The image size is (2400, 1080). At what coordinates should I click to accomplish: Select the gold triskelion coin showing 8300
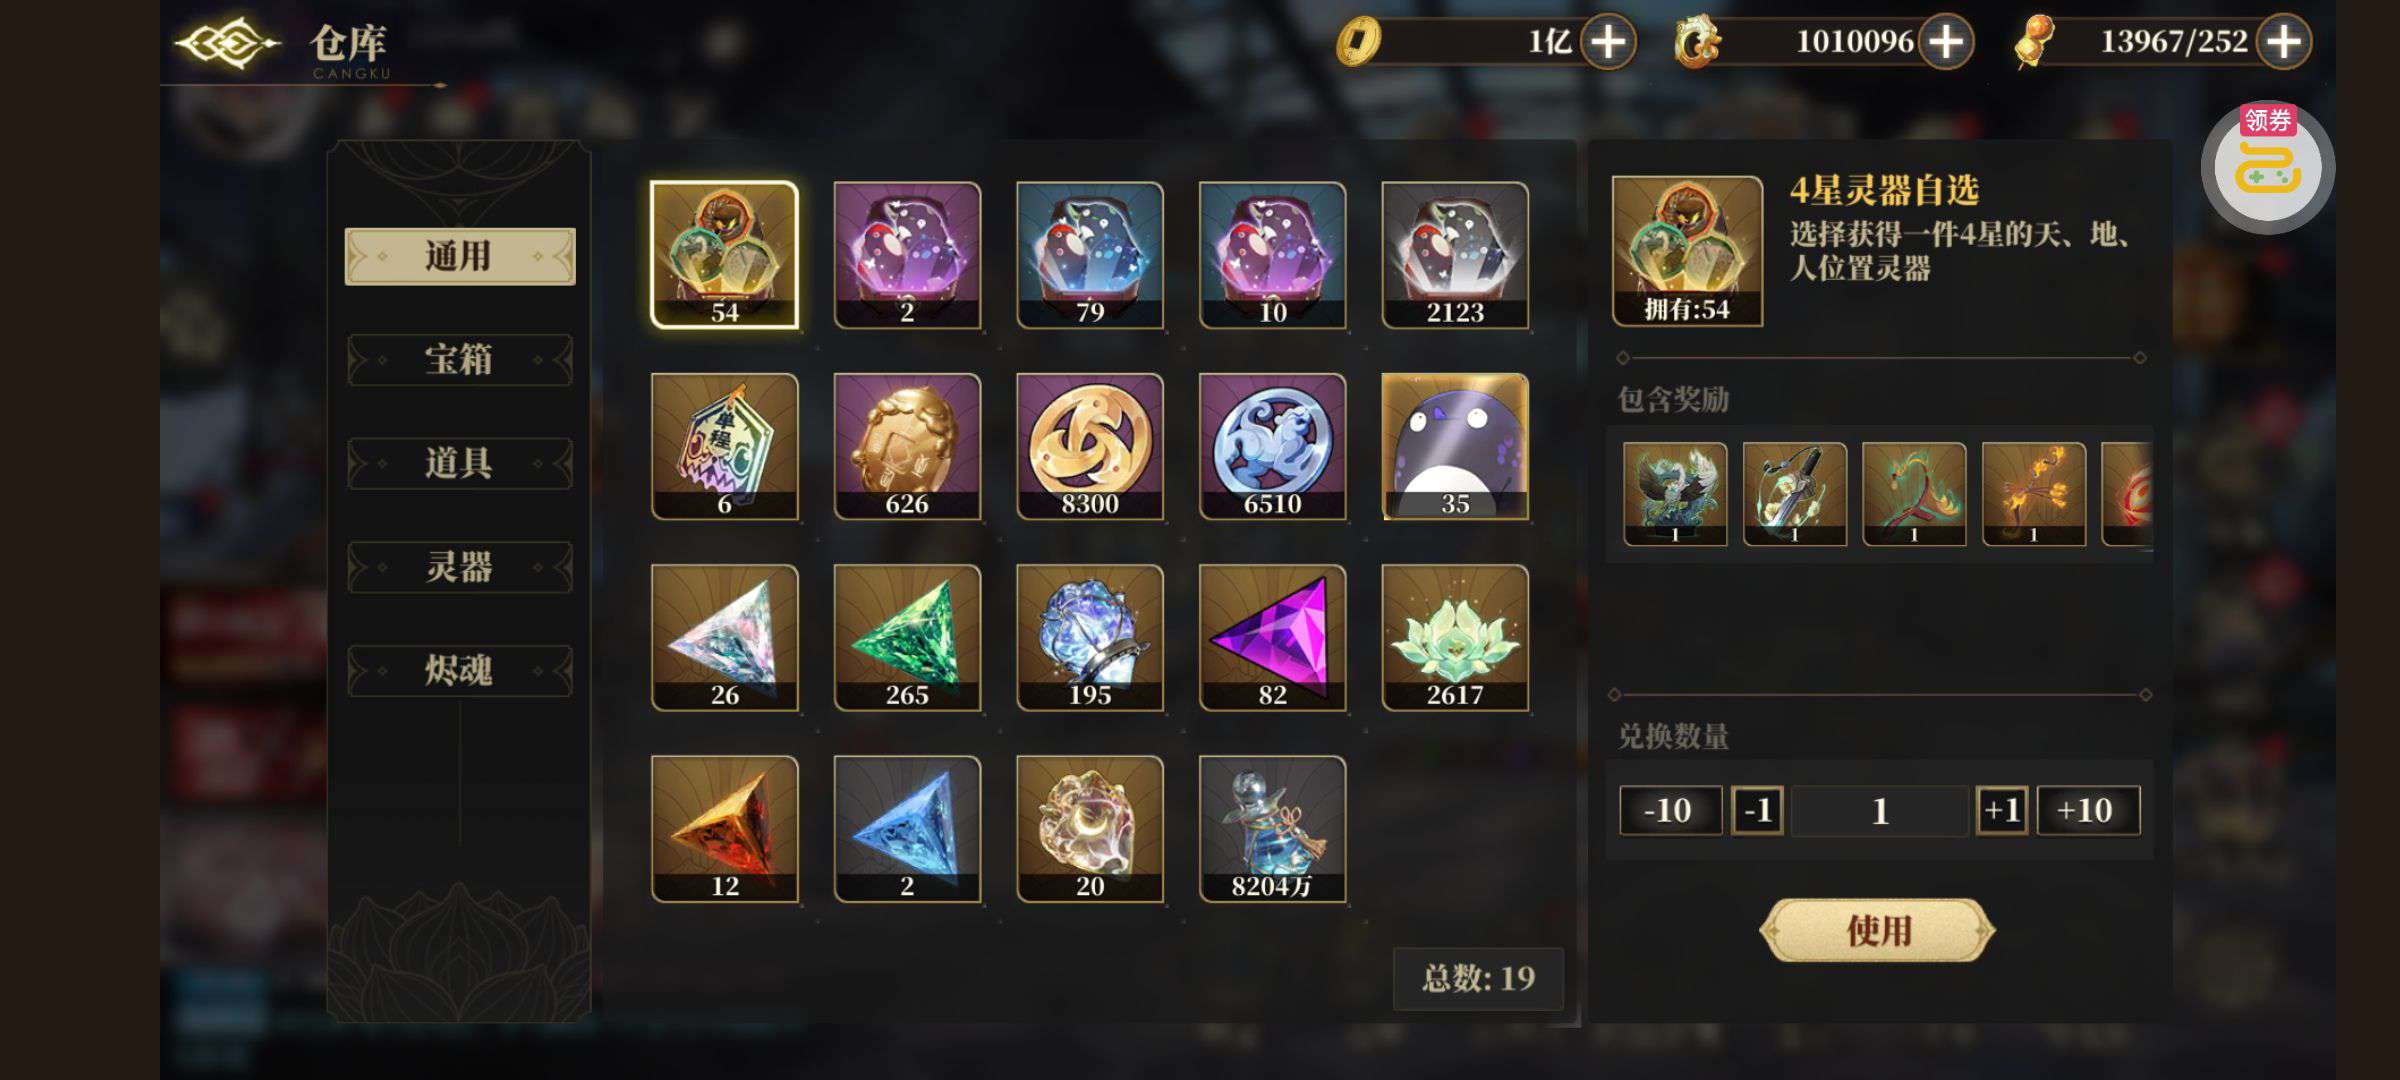pyautogui.click(x=1089, y=446)
